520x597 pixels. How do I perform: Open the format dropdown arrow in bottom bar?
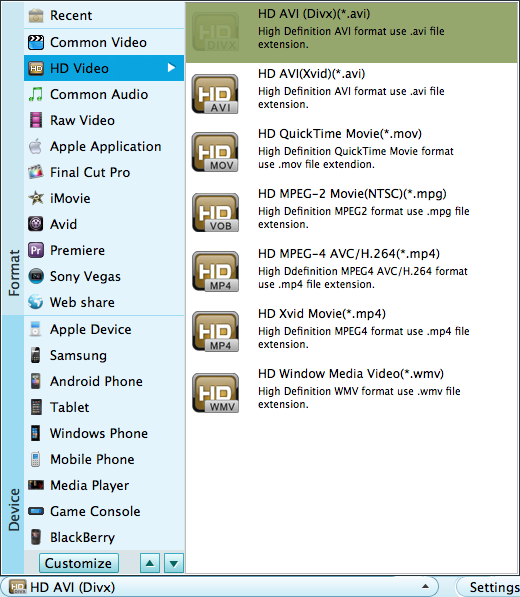coord(426,587)
